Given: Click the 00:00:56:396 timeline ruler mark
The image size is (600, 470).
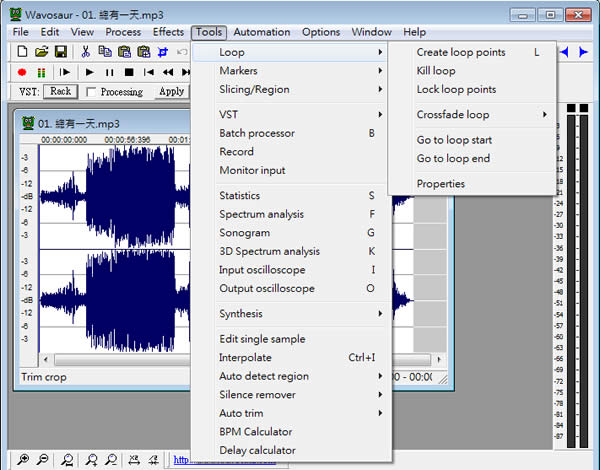Looking at the screenshot, I should [x=127, y=140].
